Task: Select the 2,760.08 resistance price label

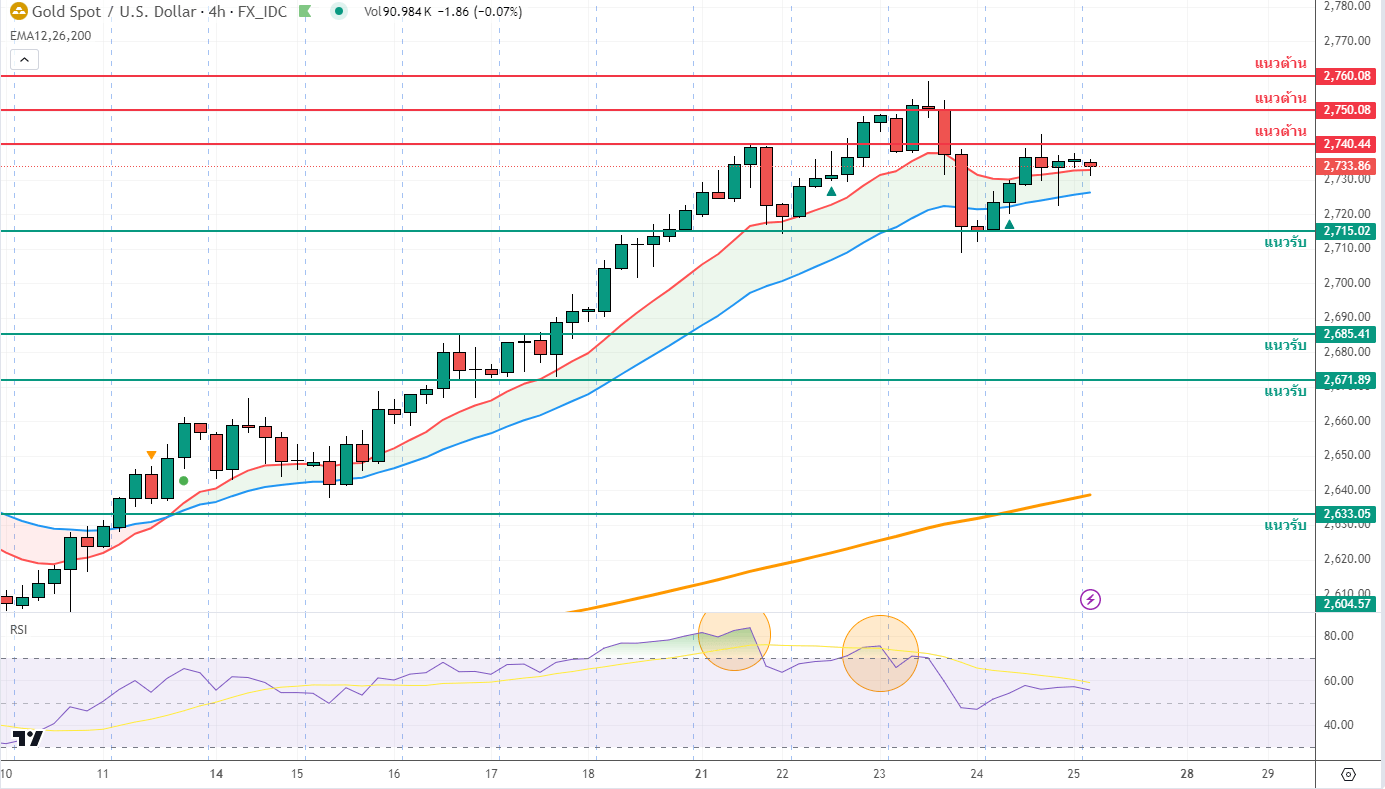Action: tap(1346, 76)
